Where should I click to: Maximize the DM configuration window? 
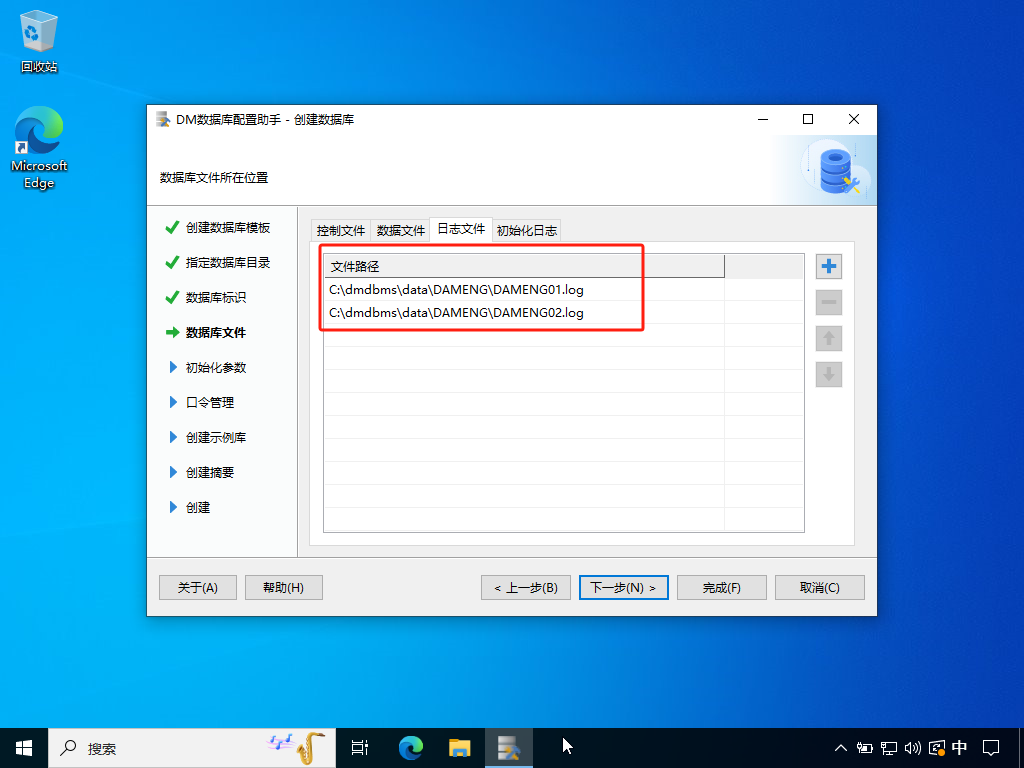808,119
